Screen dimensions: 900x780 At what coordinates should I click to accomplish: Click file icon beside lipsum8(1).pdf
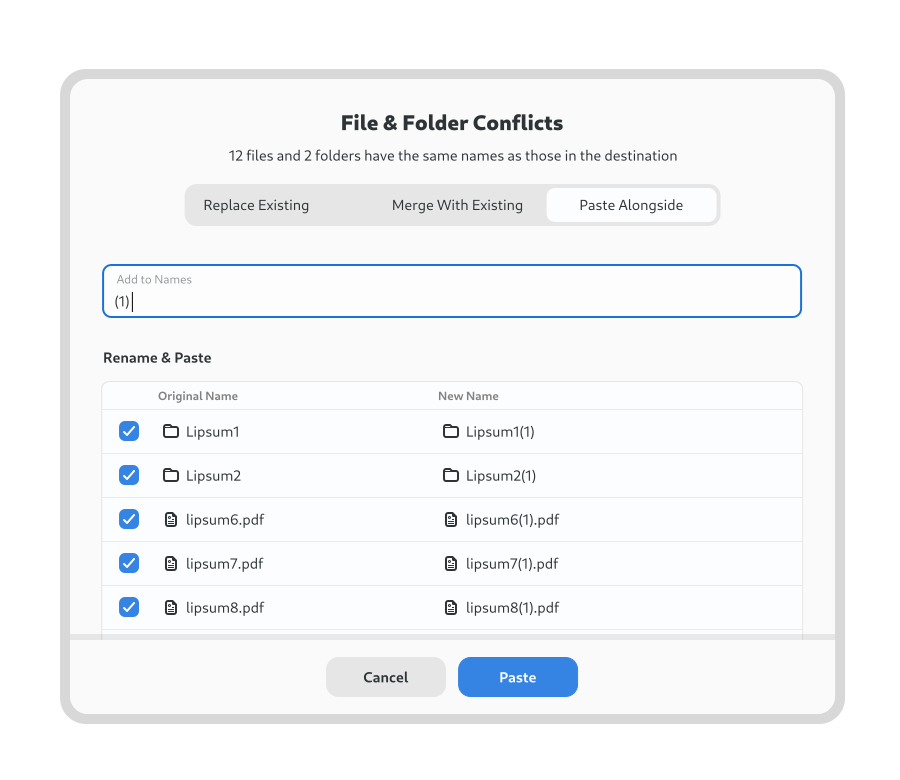tap(451, 607)
